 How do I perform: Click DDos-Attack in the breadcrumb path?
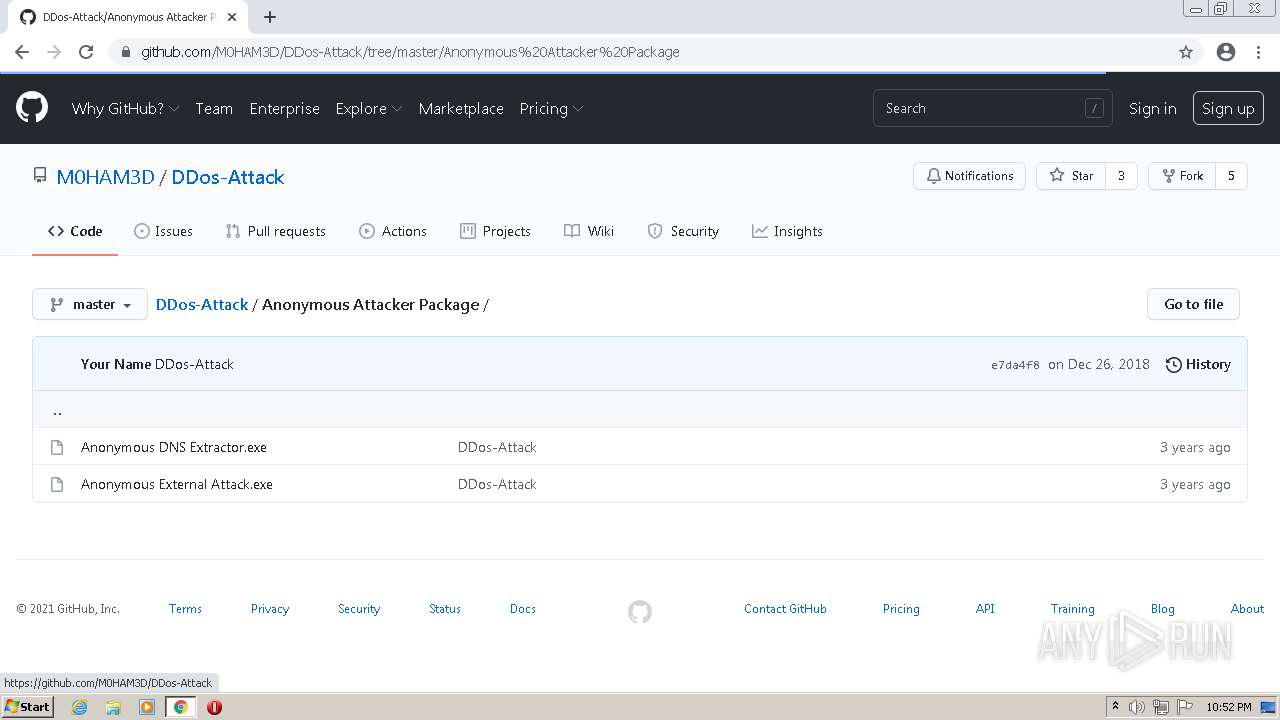click(x=202, y=304)
